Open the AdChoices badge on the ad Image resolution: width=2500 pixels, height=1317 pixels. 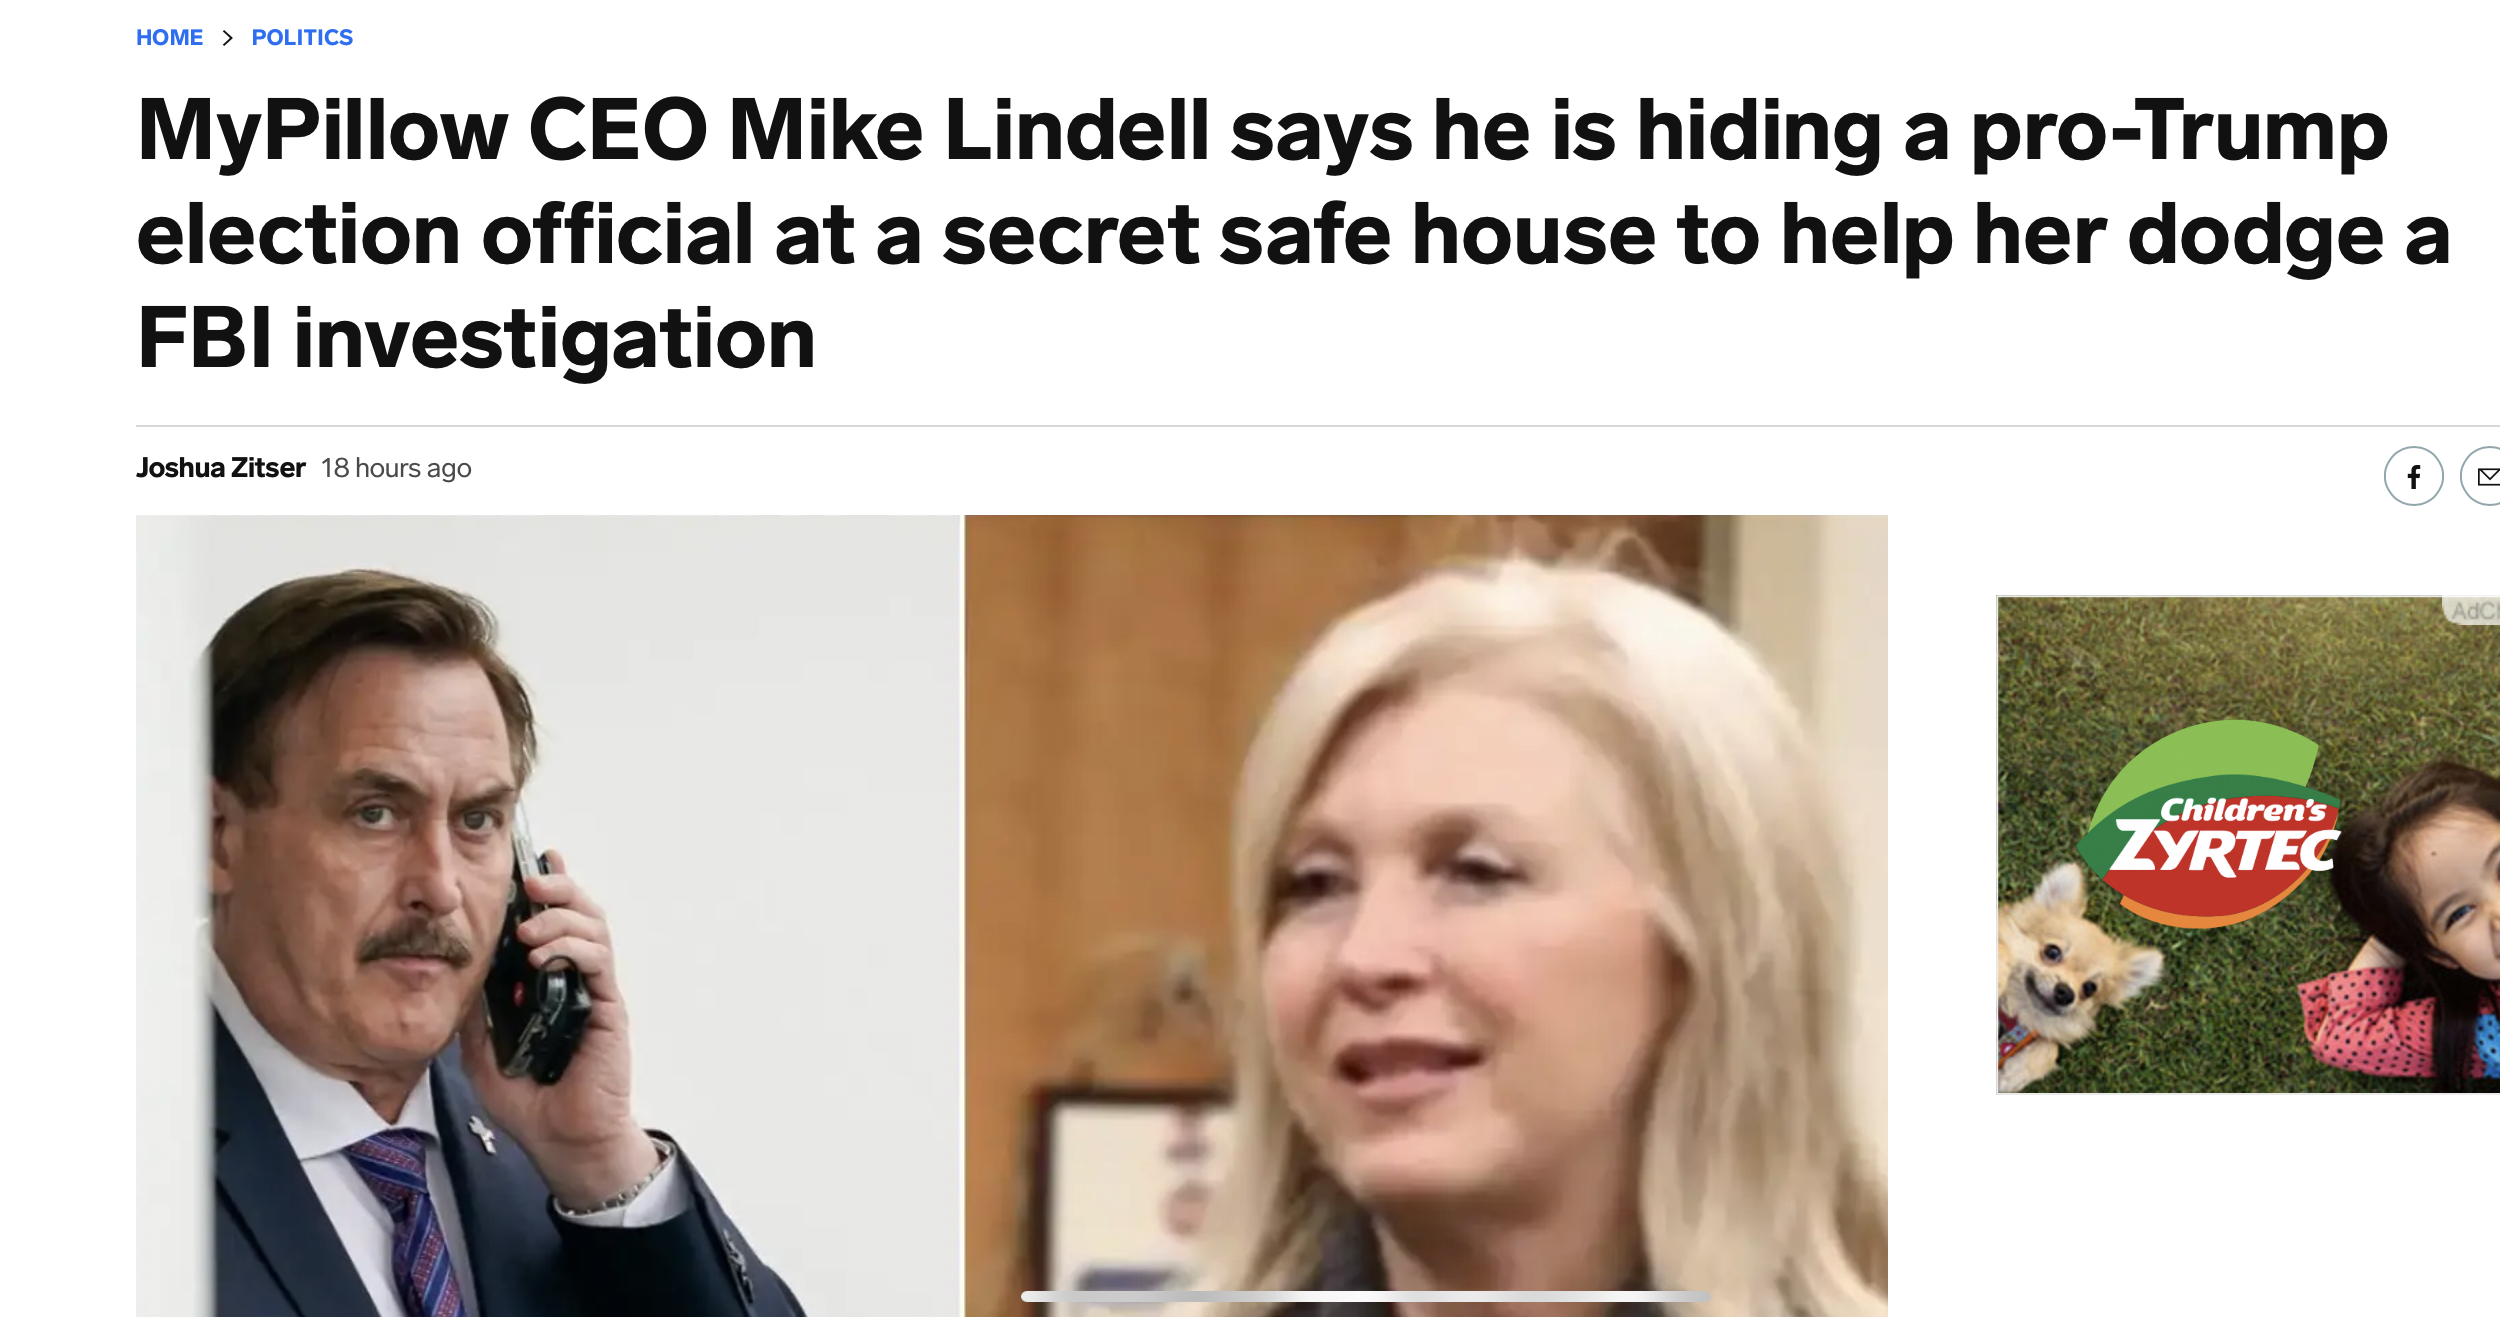pyautogui.click(x=2473, y=611)
